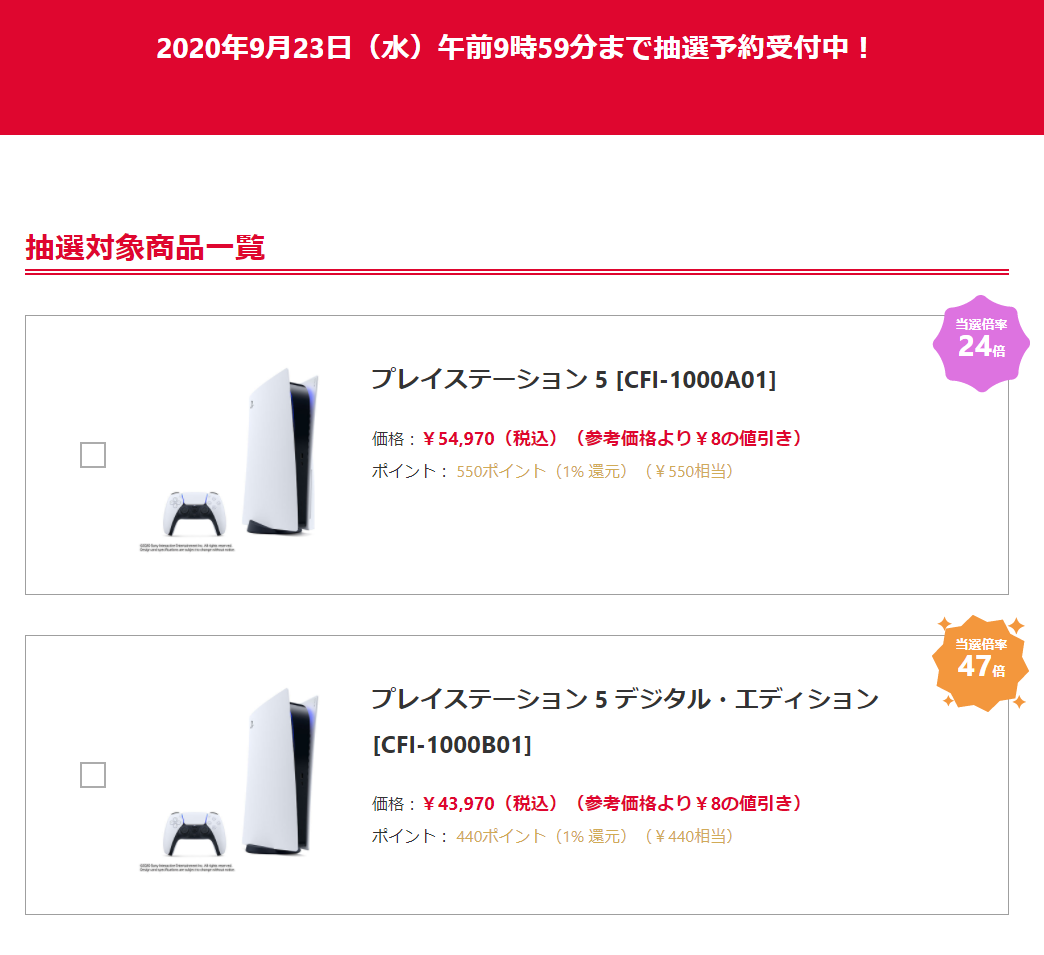
Task: Click the 550ポイント (1%還元) points text
Action: [542, 471]
